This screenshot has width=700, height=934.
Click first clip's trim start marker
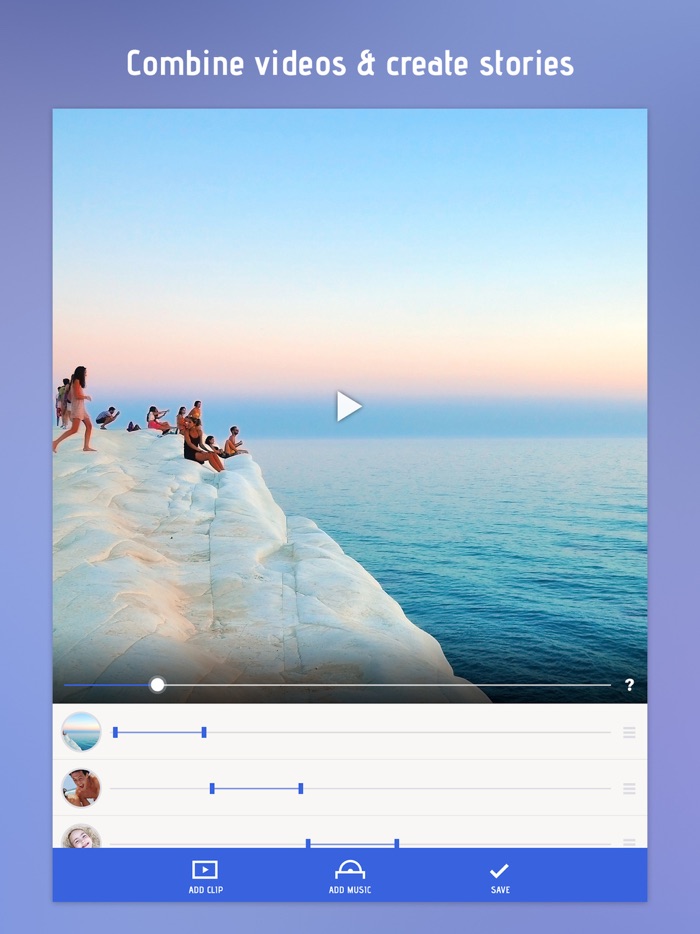tap(115, 732)
